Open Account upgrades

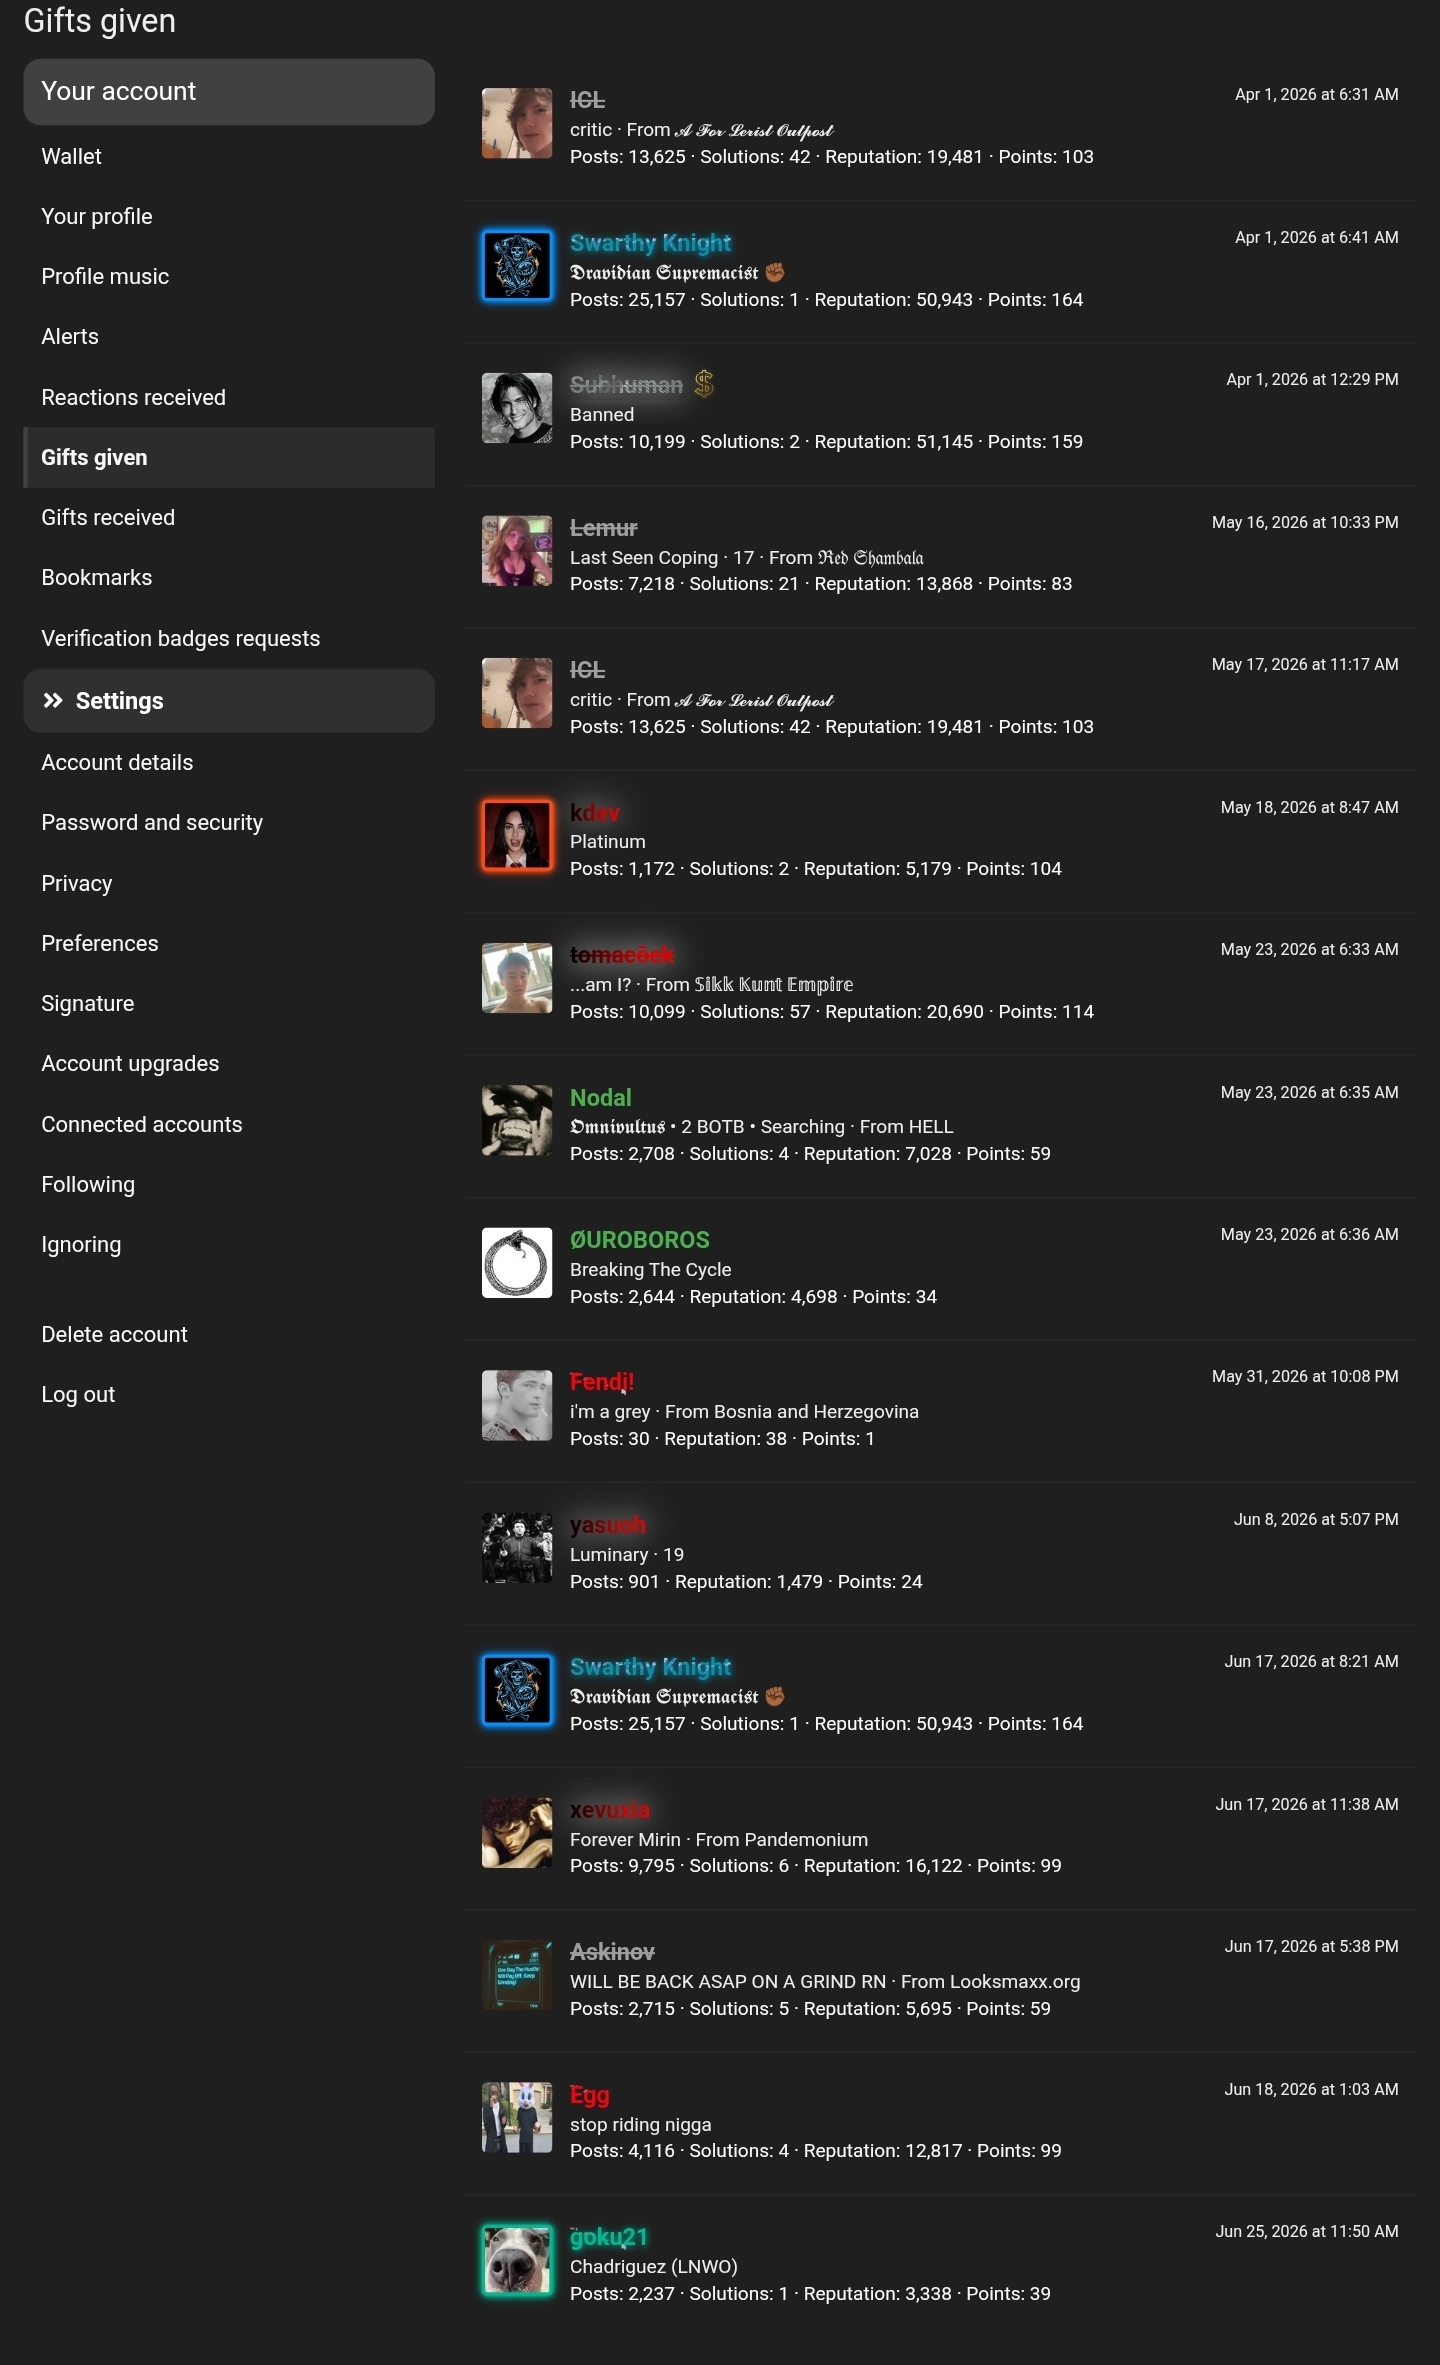tap(229, 1064)
